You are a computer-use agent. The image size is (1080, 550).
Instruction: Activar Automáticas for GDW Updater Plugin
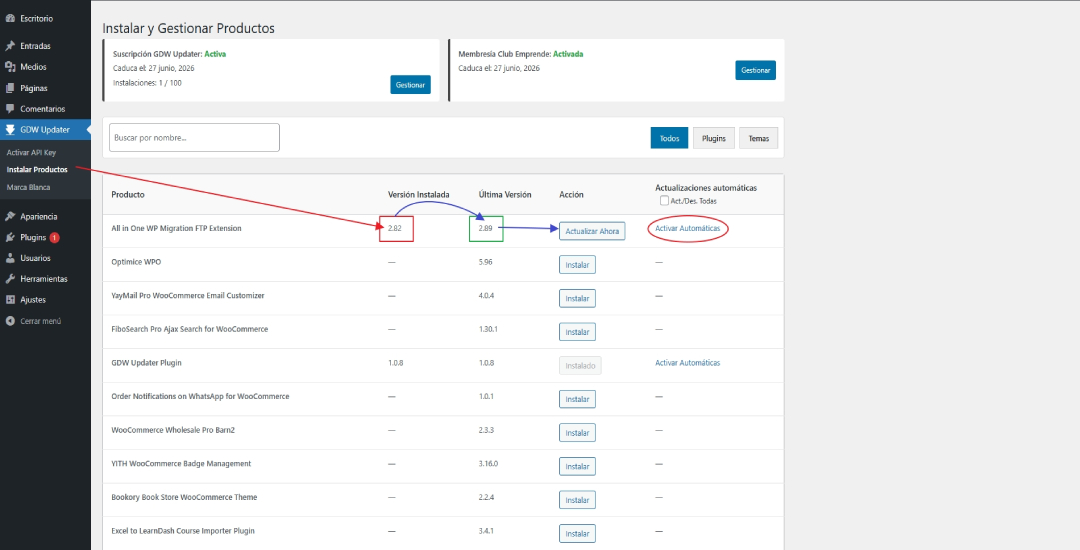687,363
